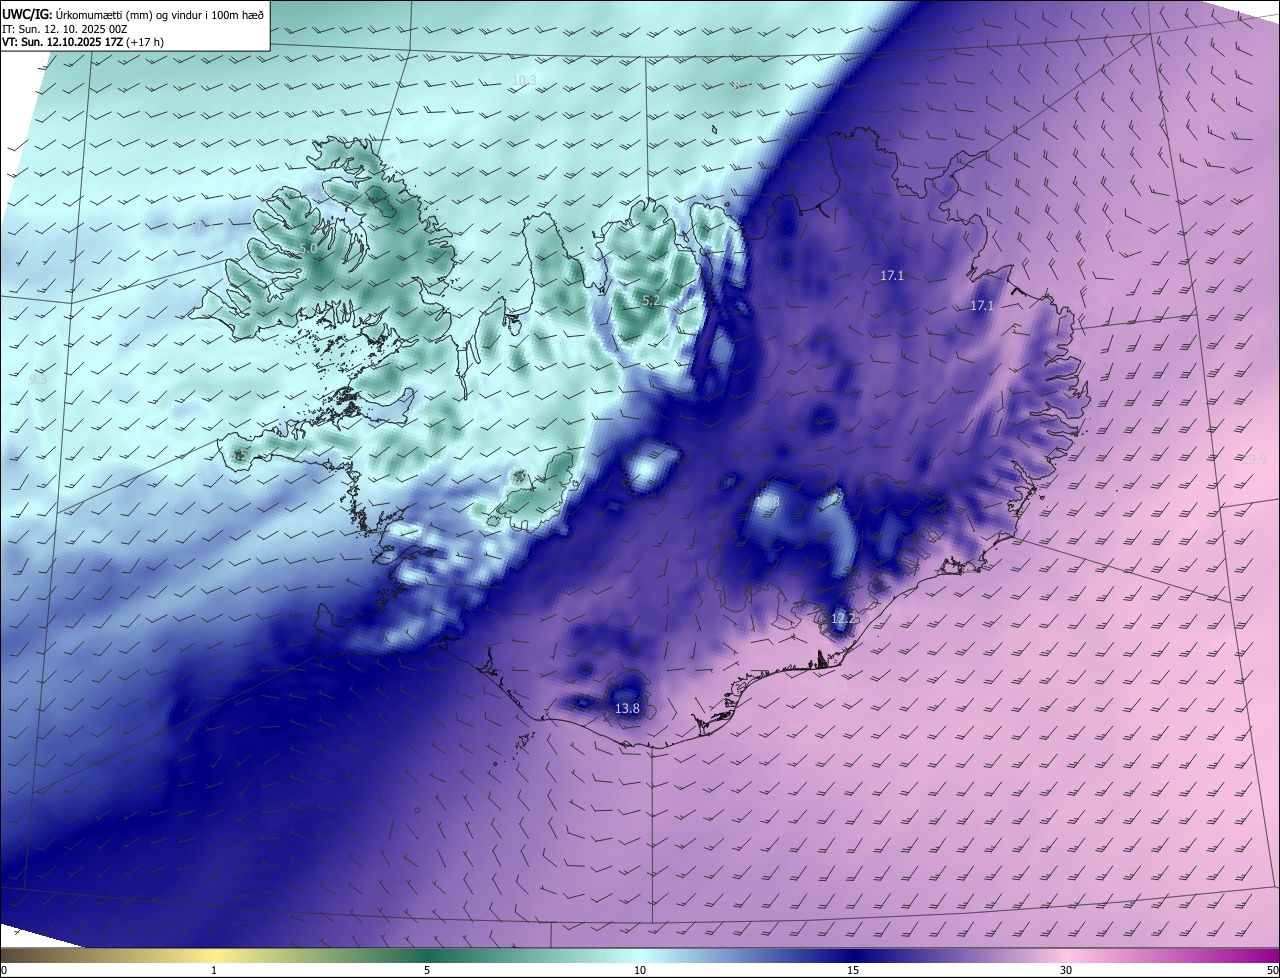Click the '15' tick on the color scale
The image size is (1280, 978).
(x=853, y=970)
